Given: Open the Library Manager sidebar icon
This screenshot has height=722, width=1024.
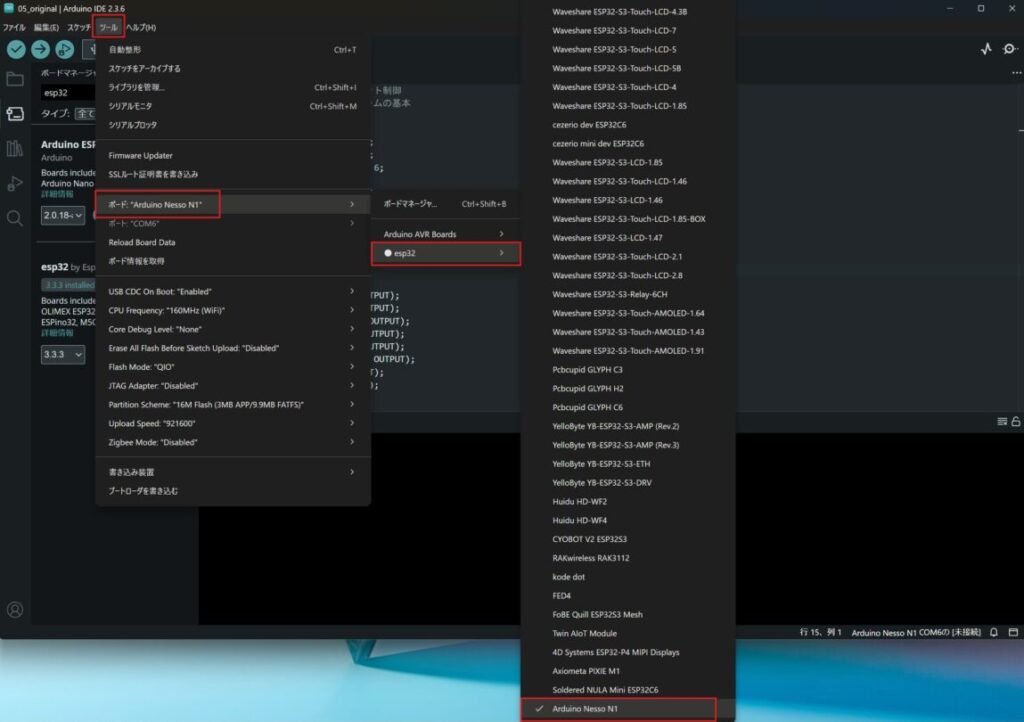Looking at the screenshot, I should pyautogui.click(x=15, y=149).
